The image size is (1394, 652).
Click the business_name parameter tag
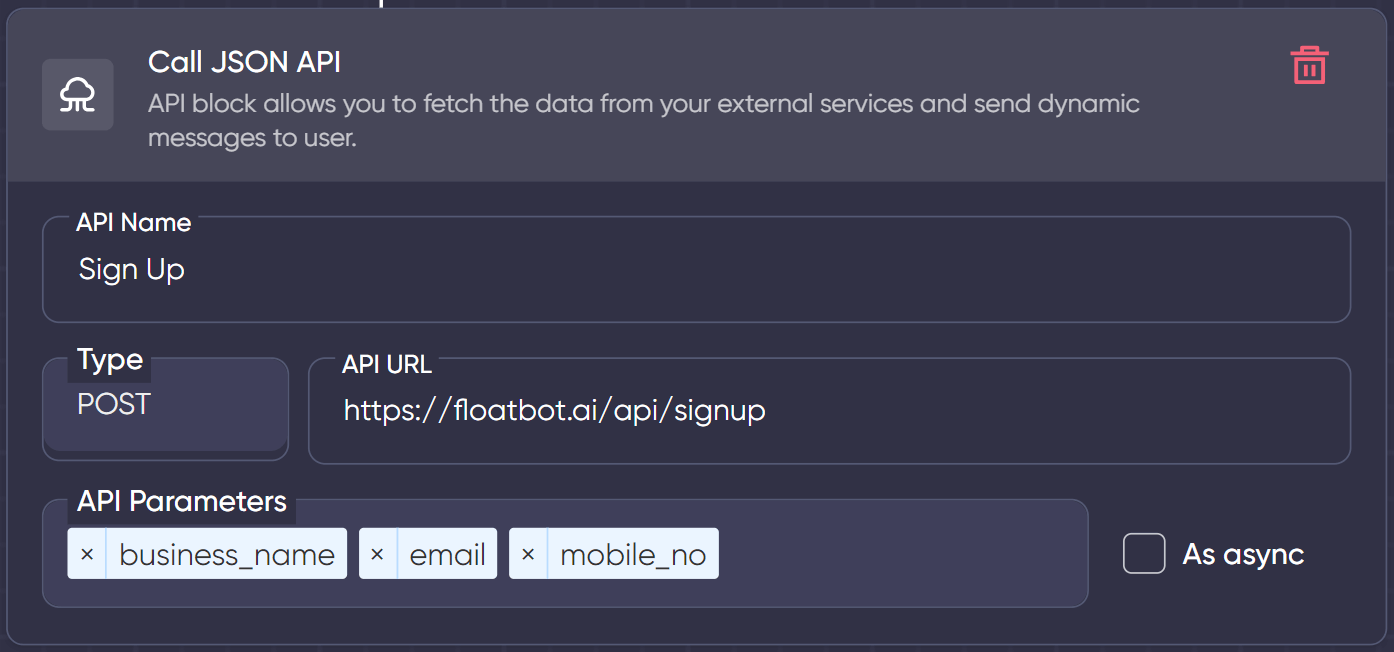[226, 553]
